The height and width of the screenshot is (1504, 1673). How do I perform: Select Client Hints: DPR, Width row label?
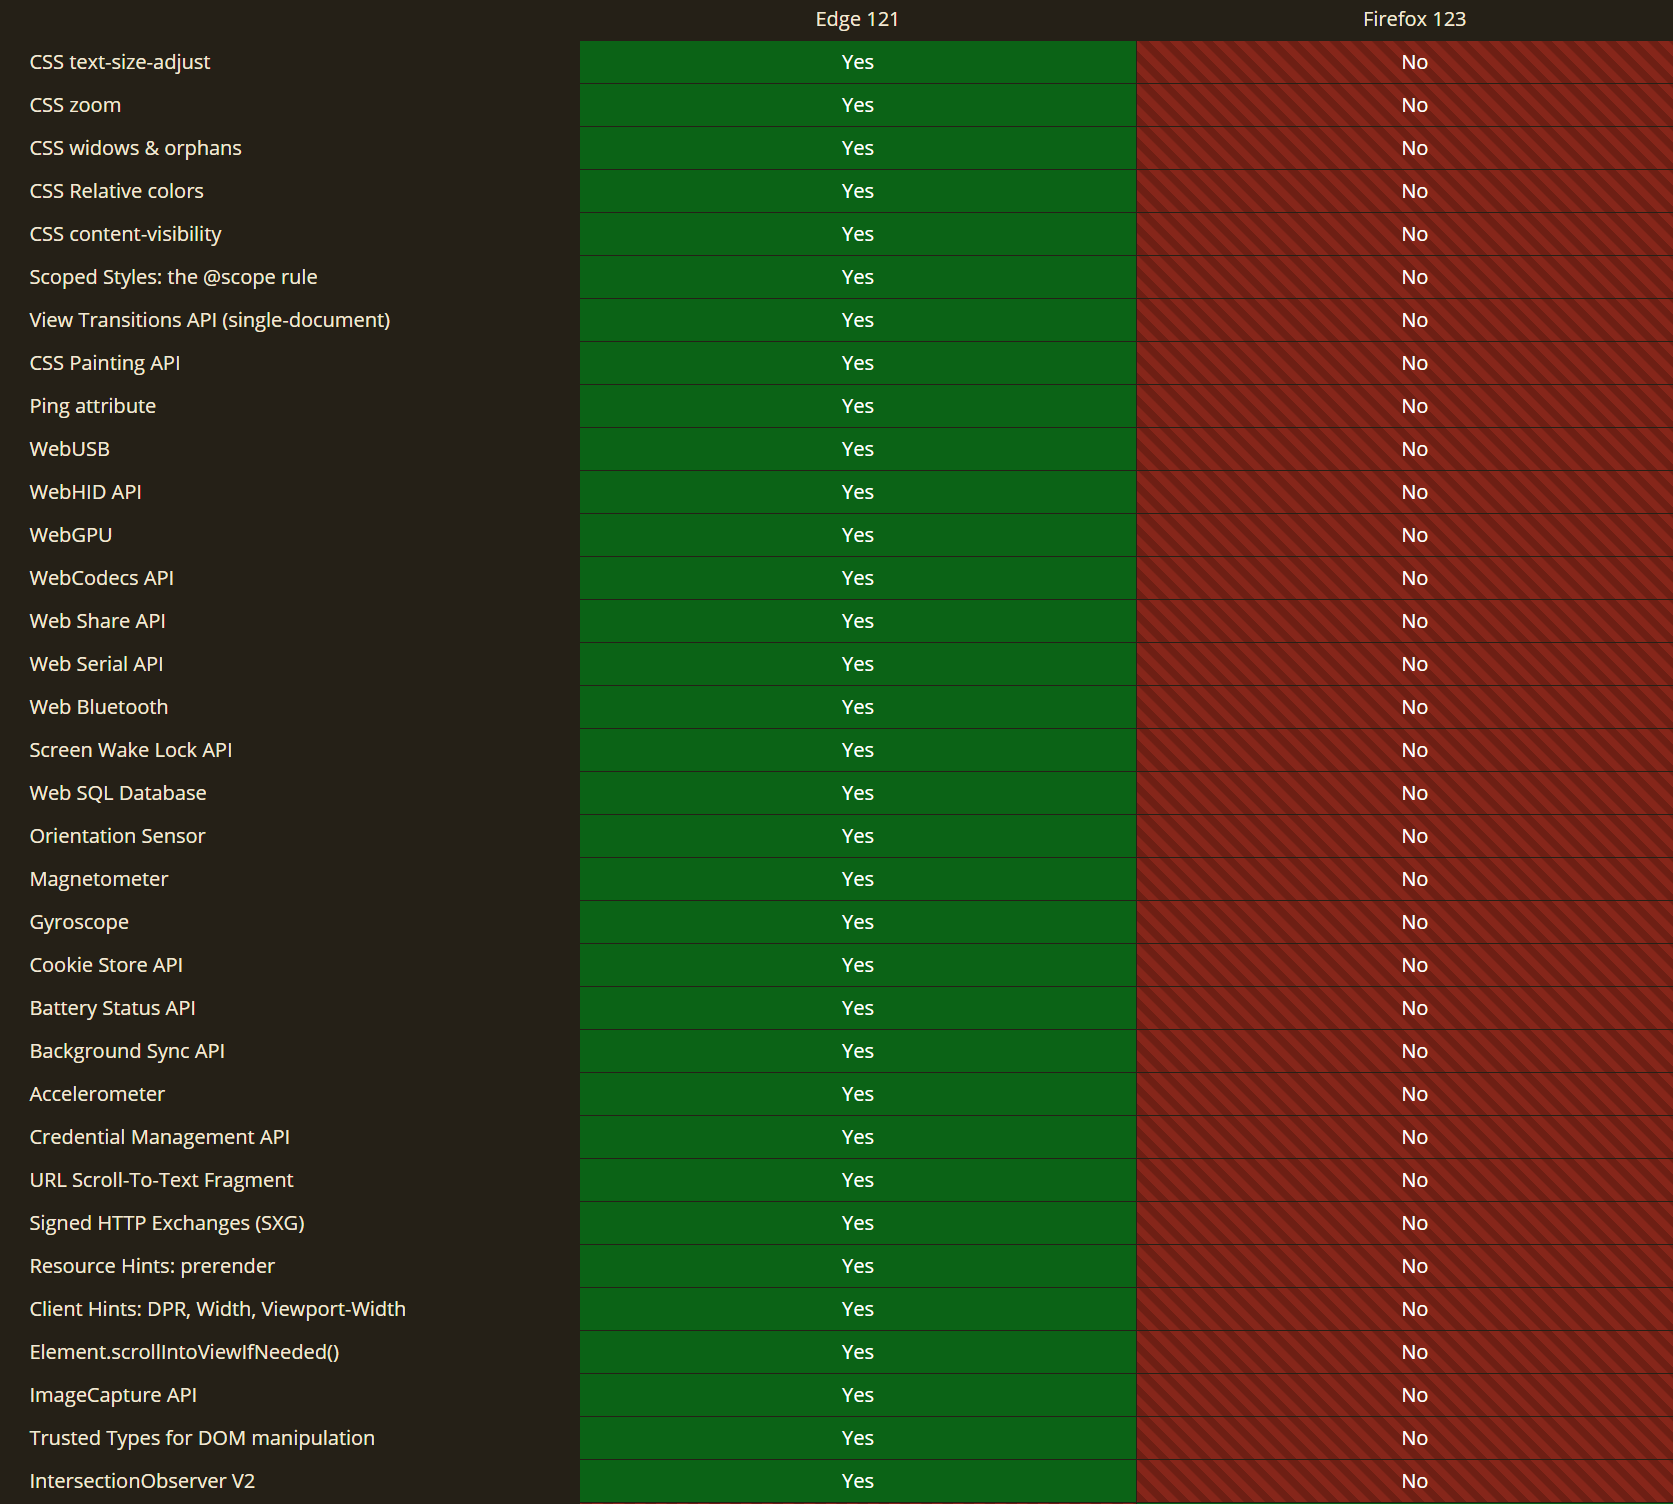(217, 1309)
